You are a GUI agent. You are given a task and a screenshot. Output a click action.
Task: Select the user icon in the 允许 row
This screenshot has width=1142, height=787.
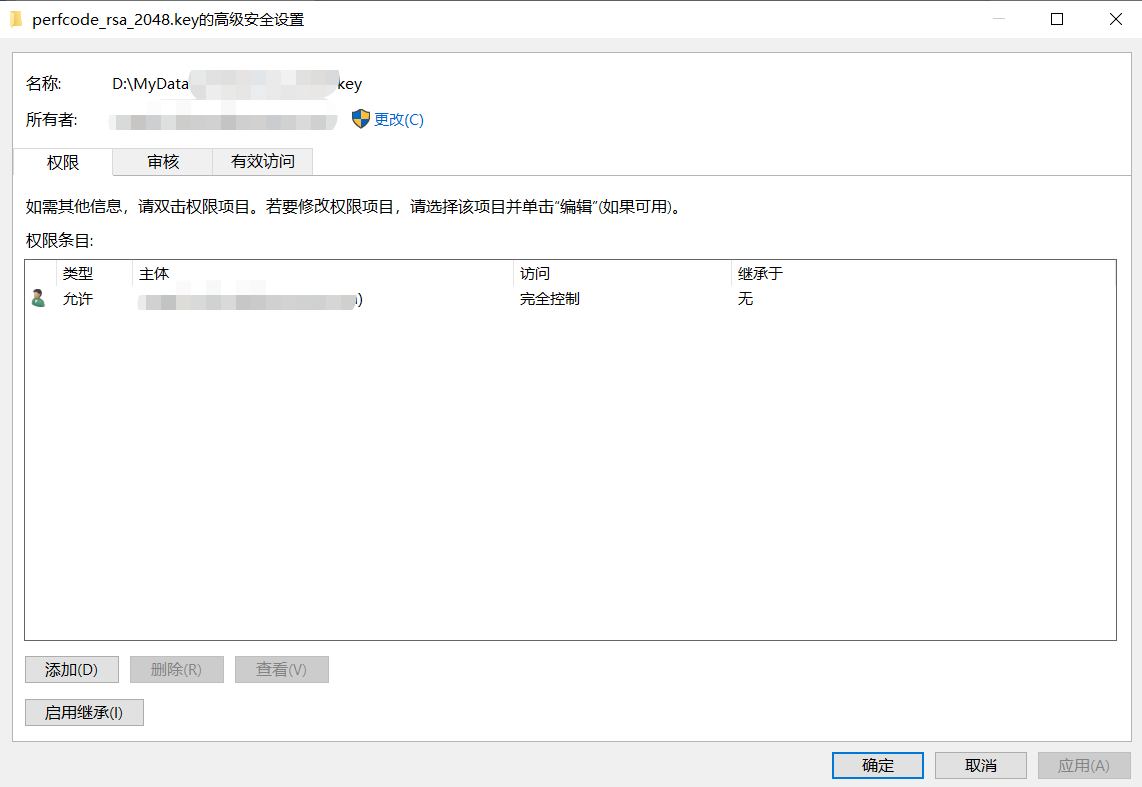coord(39,298)
